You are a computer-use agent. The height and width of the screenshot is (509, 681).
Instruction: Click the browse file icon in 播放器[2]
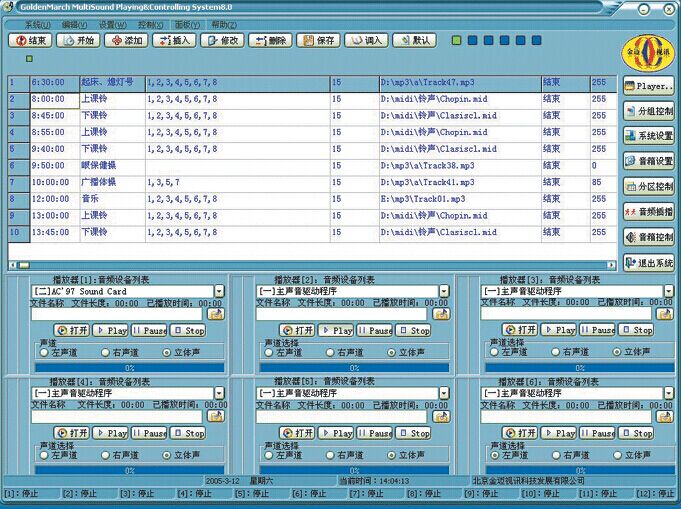[x=441, y=314]
